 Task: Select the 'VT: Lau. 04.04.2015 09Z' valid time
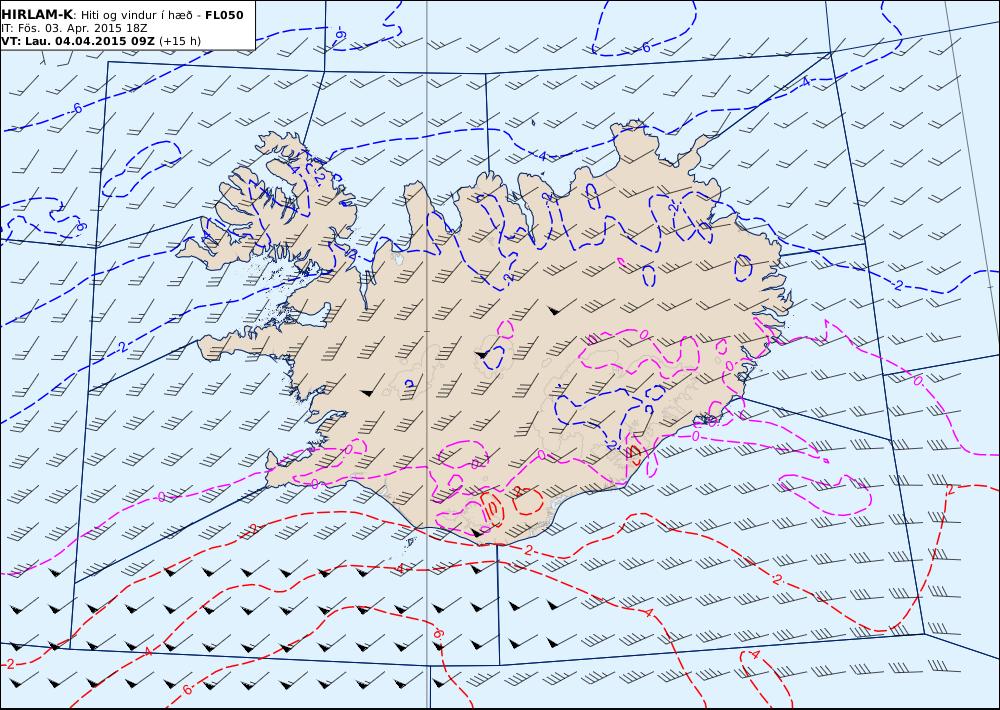78,41
